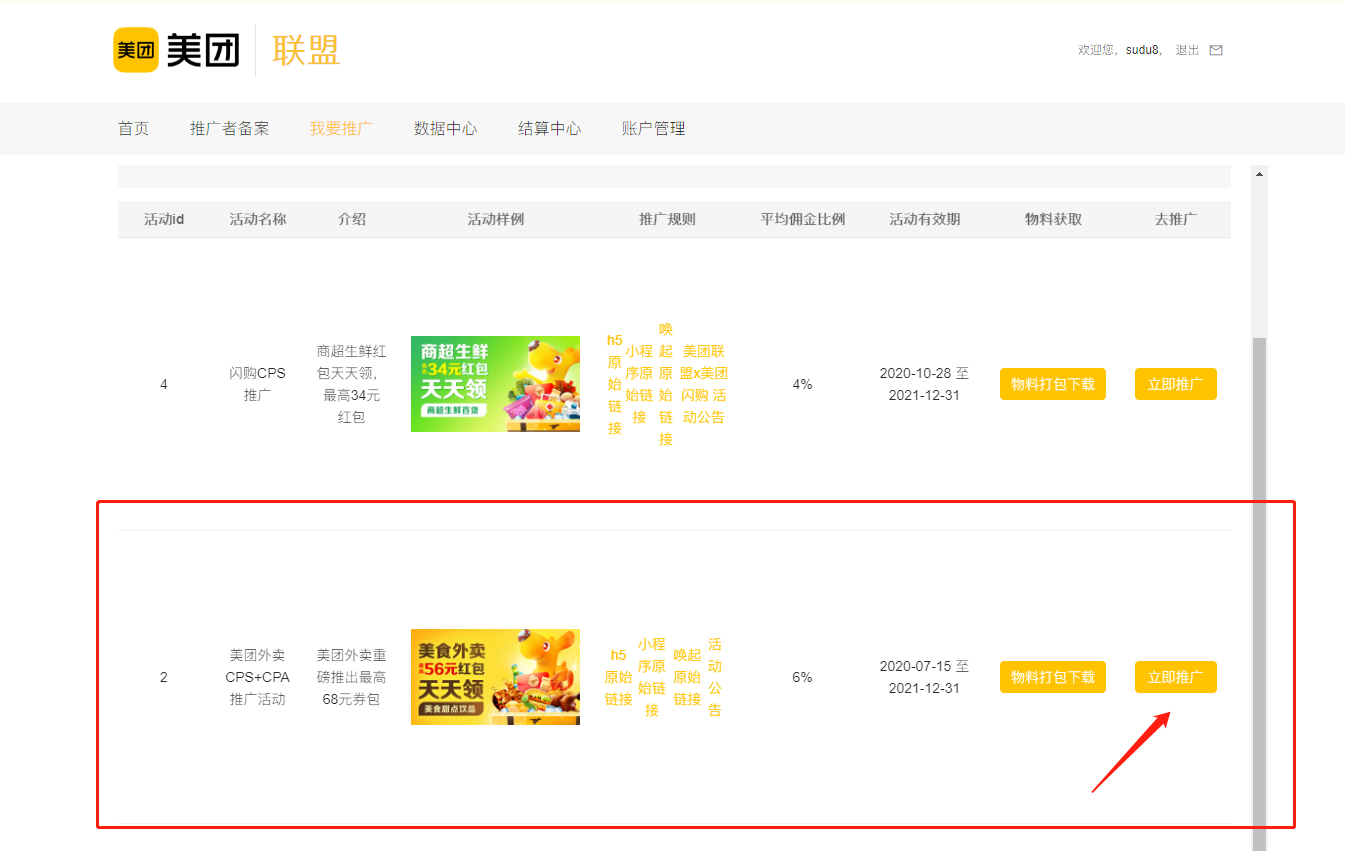The height and width of the screenshot is (851, 1345).
Task: Switch to 结算中心 tab
Action: (549, 128)
